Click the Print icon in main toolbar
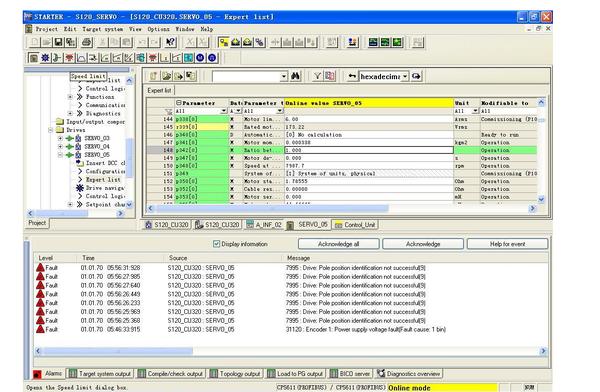The height and width of the screenshot is (392, 600). click(x=86, y=42)
